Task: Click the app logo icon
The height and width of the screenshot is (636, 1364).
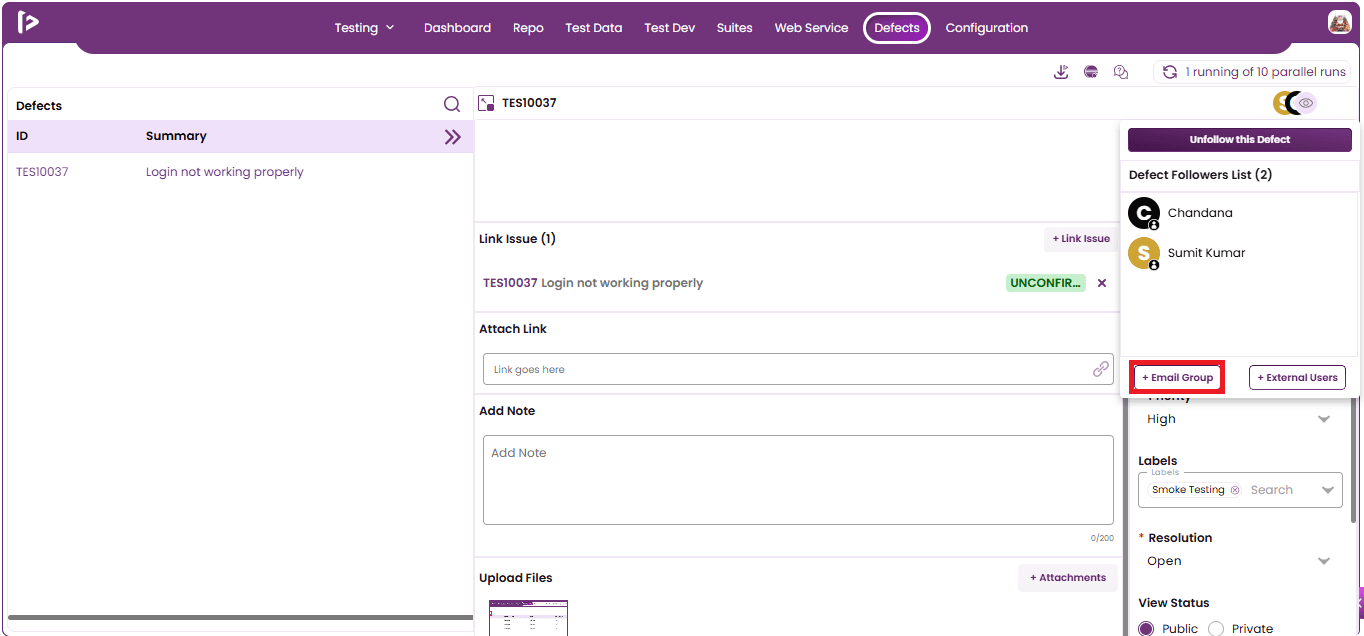Action: point(28,22)
